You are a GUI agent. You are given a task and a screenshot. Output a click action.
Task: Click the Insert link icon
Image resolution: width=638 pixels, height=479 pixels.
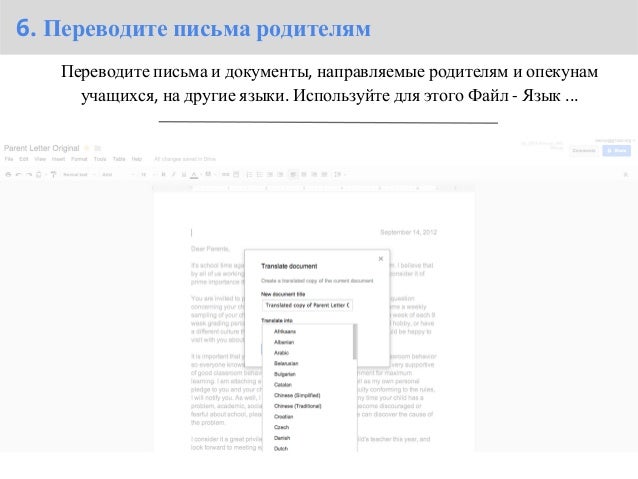[x=225, y=175]
